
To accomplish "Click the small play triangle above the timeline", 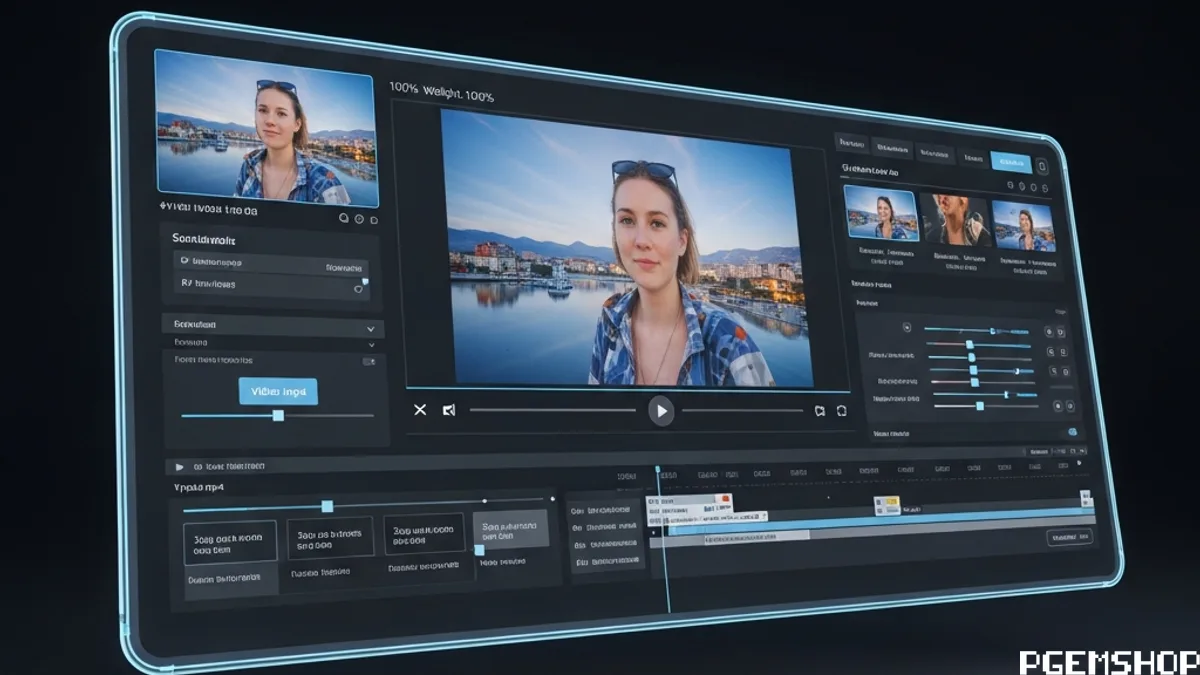I will (180, 467).
